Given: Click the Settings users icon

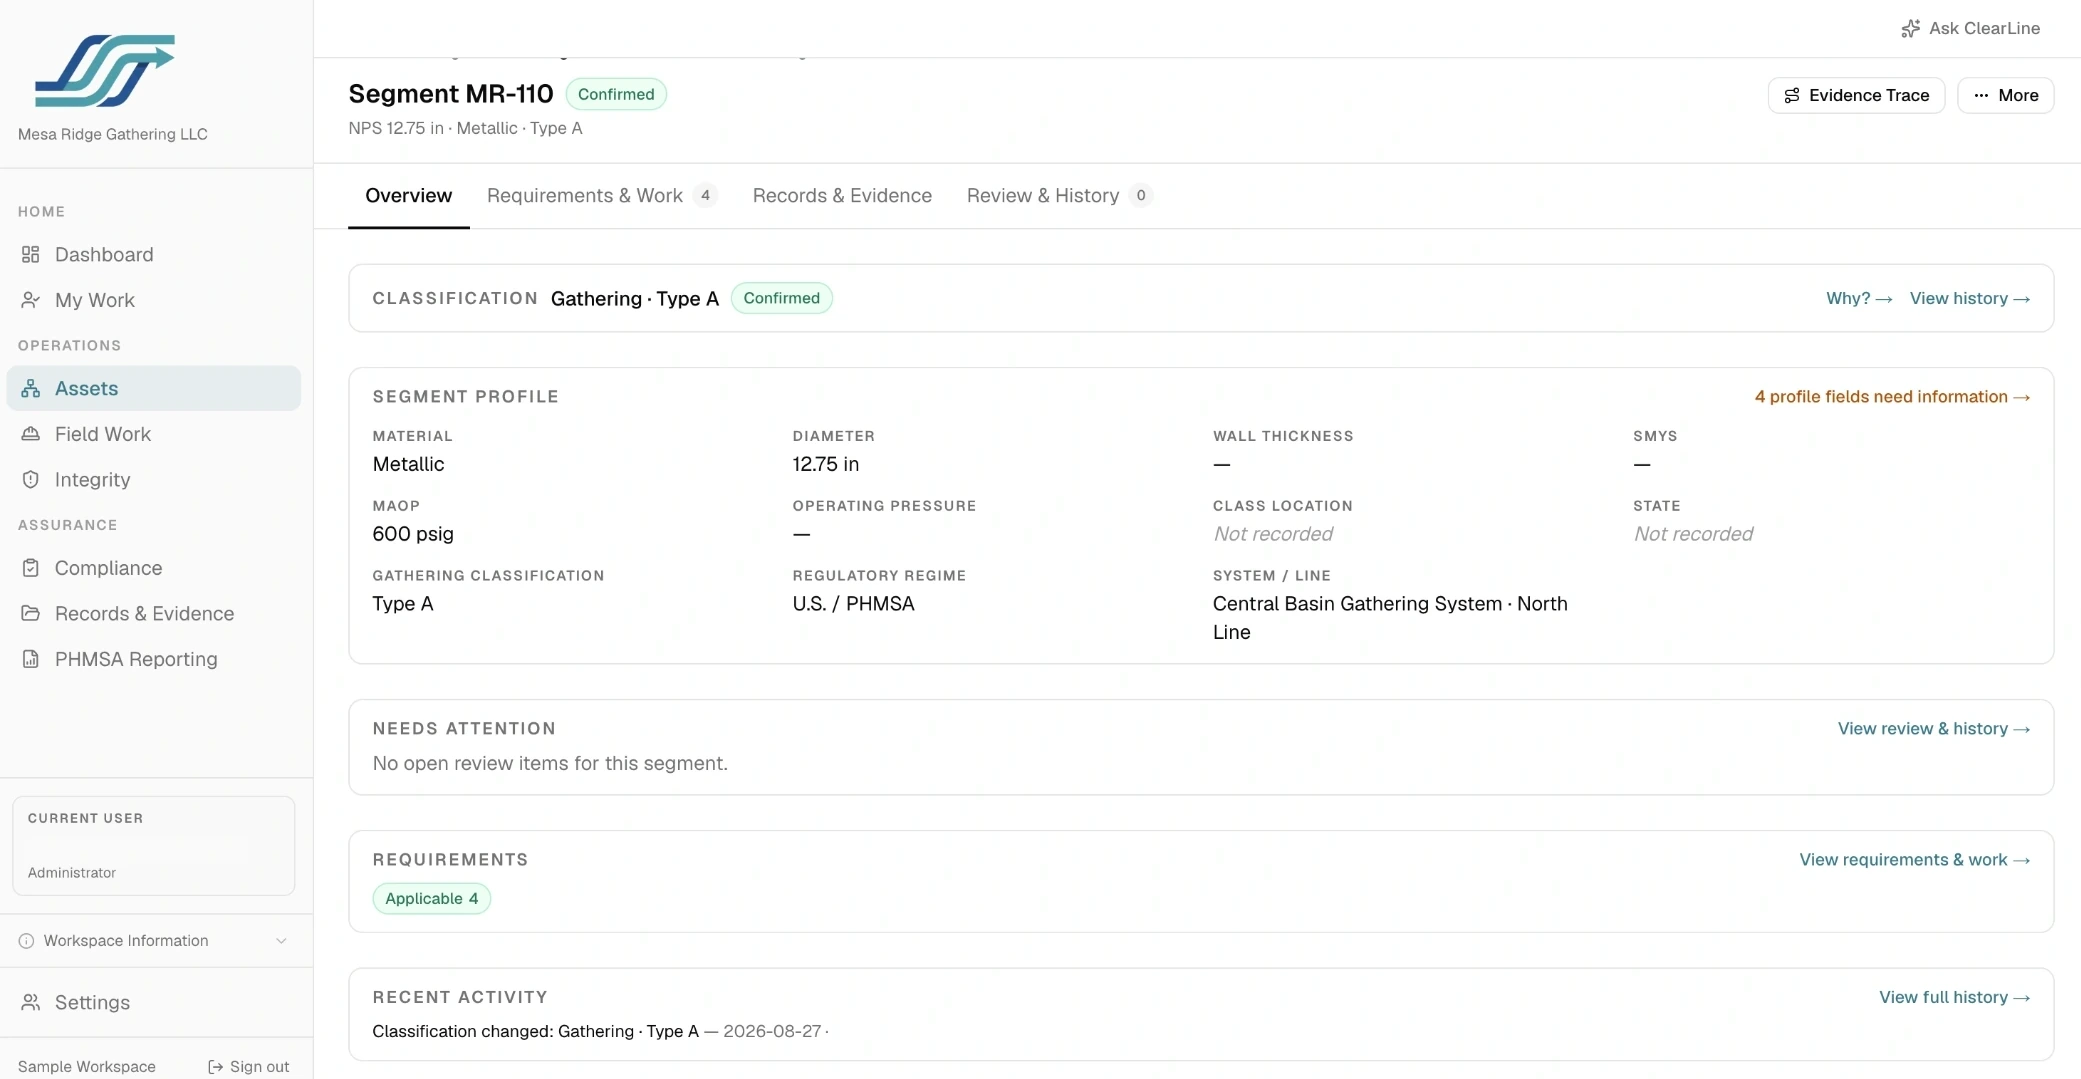Looking at the screenshot, I should tap(31, 1002).
